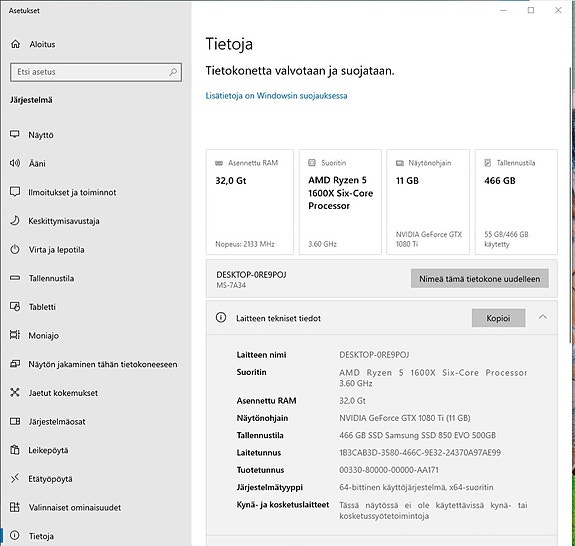Viewport: 575px width, 546px height.
Task: Click the Suoritin AMD Ryzen 5 card
Action: click(340, 202)
